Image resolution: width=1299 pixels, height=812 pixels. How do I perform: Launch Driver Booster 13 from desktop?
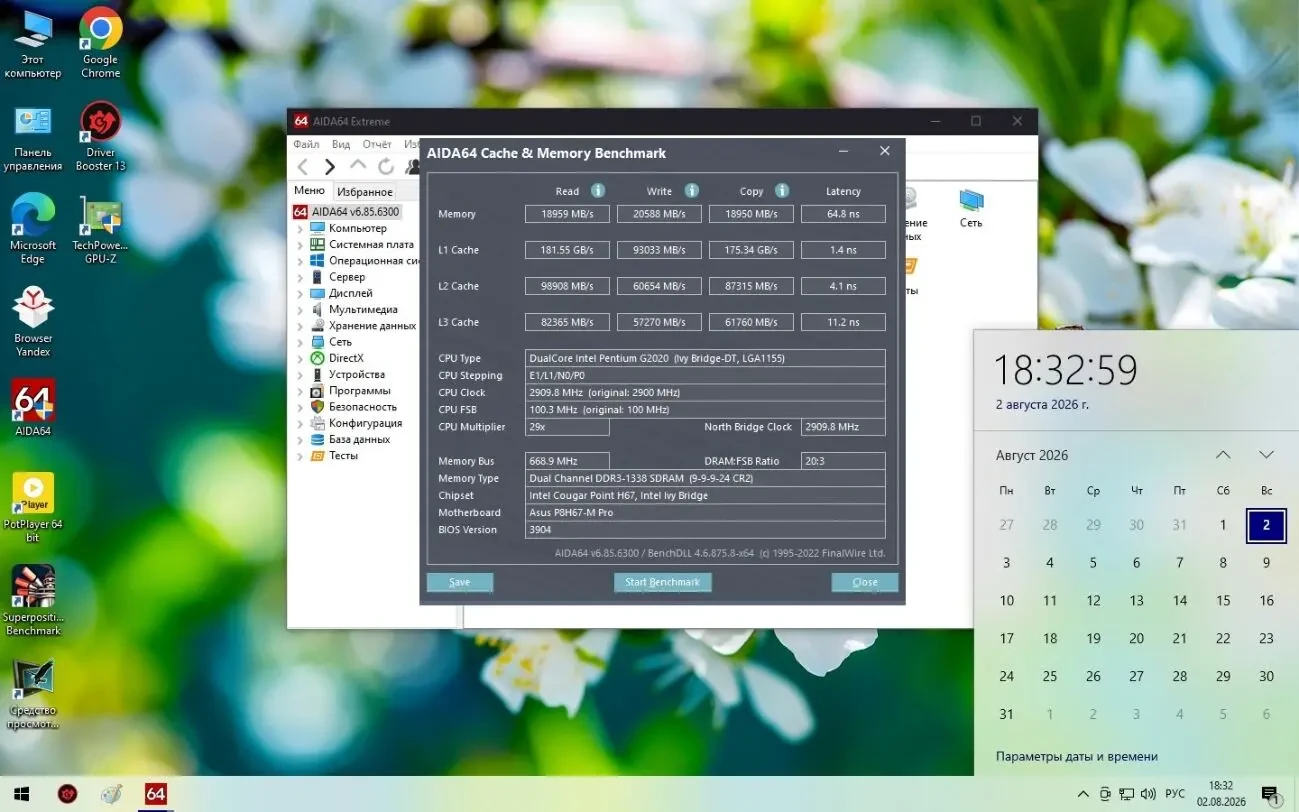coord(101,137)
